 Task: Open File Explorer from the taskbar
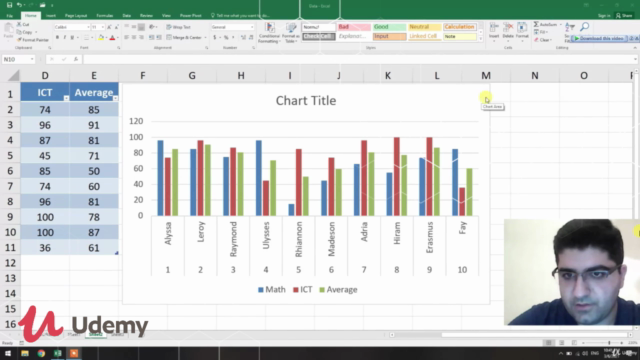coord(25,353)
